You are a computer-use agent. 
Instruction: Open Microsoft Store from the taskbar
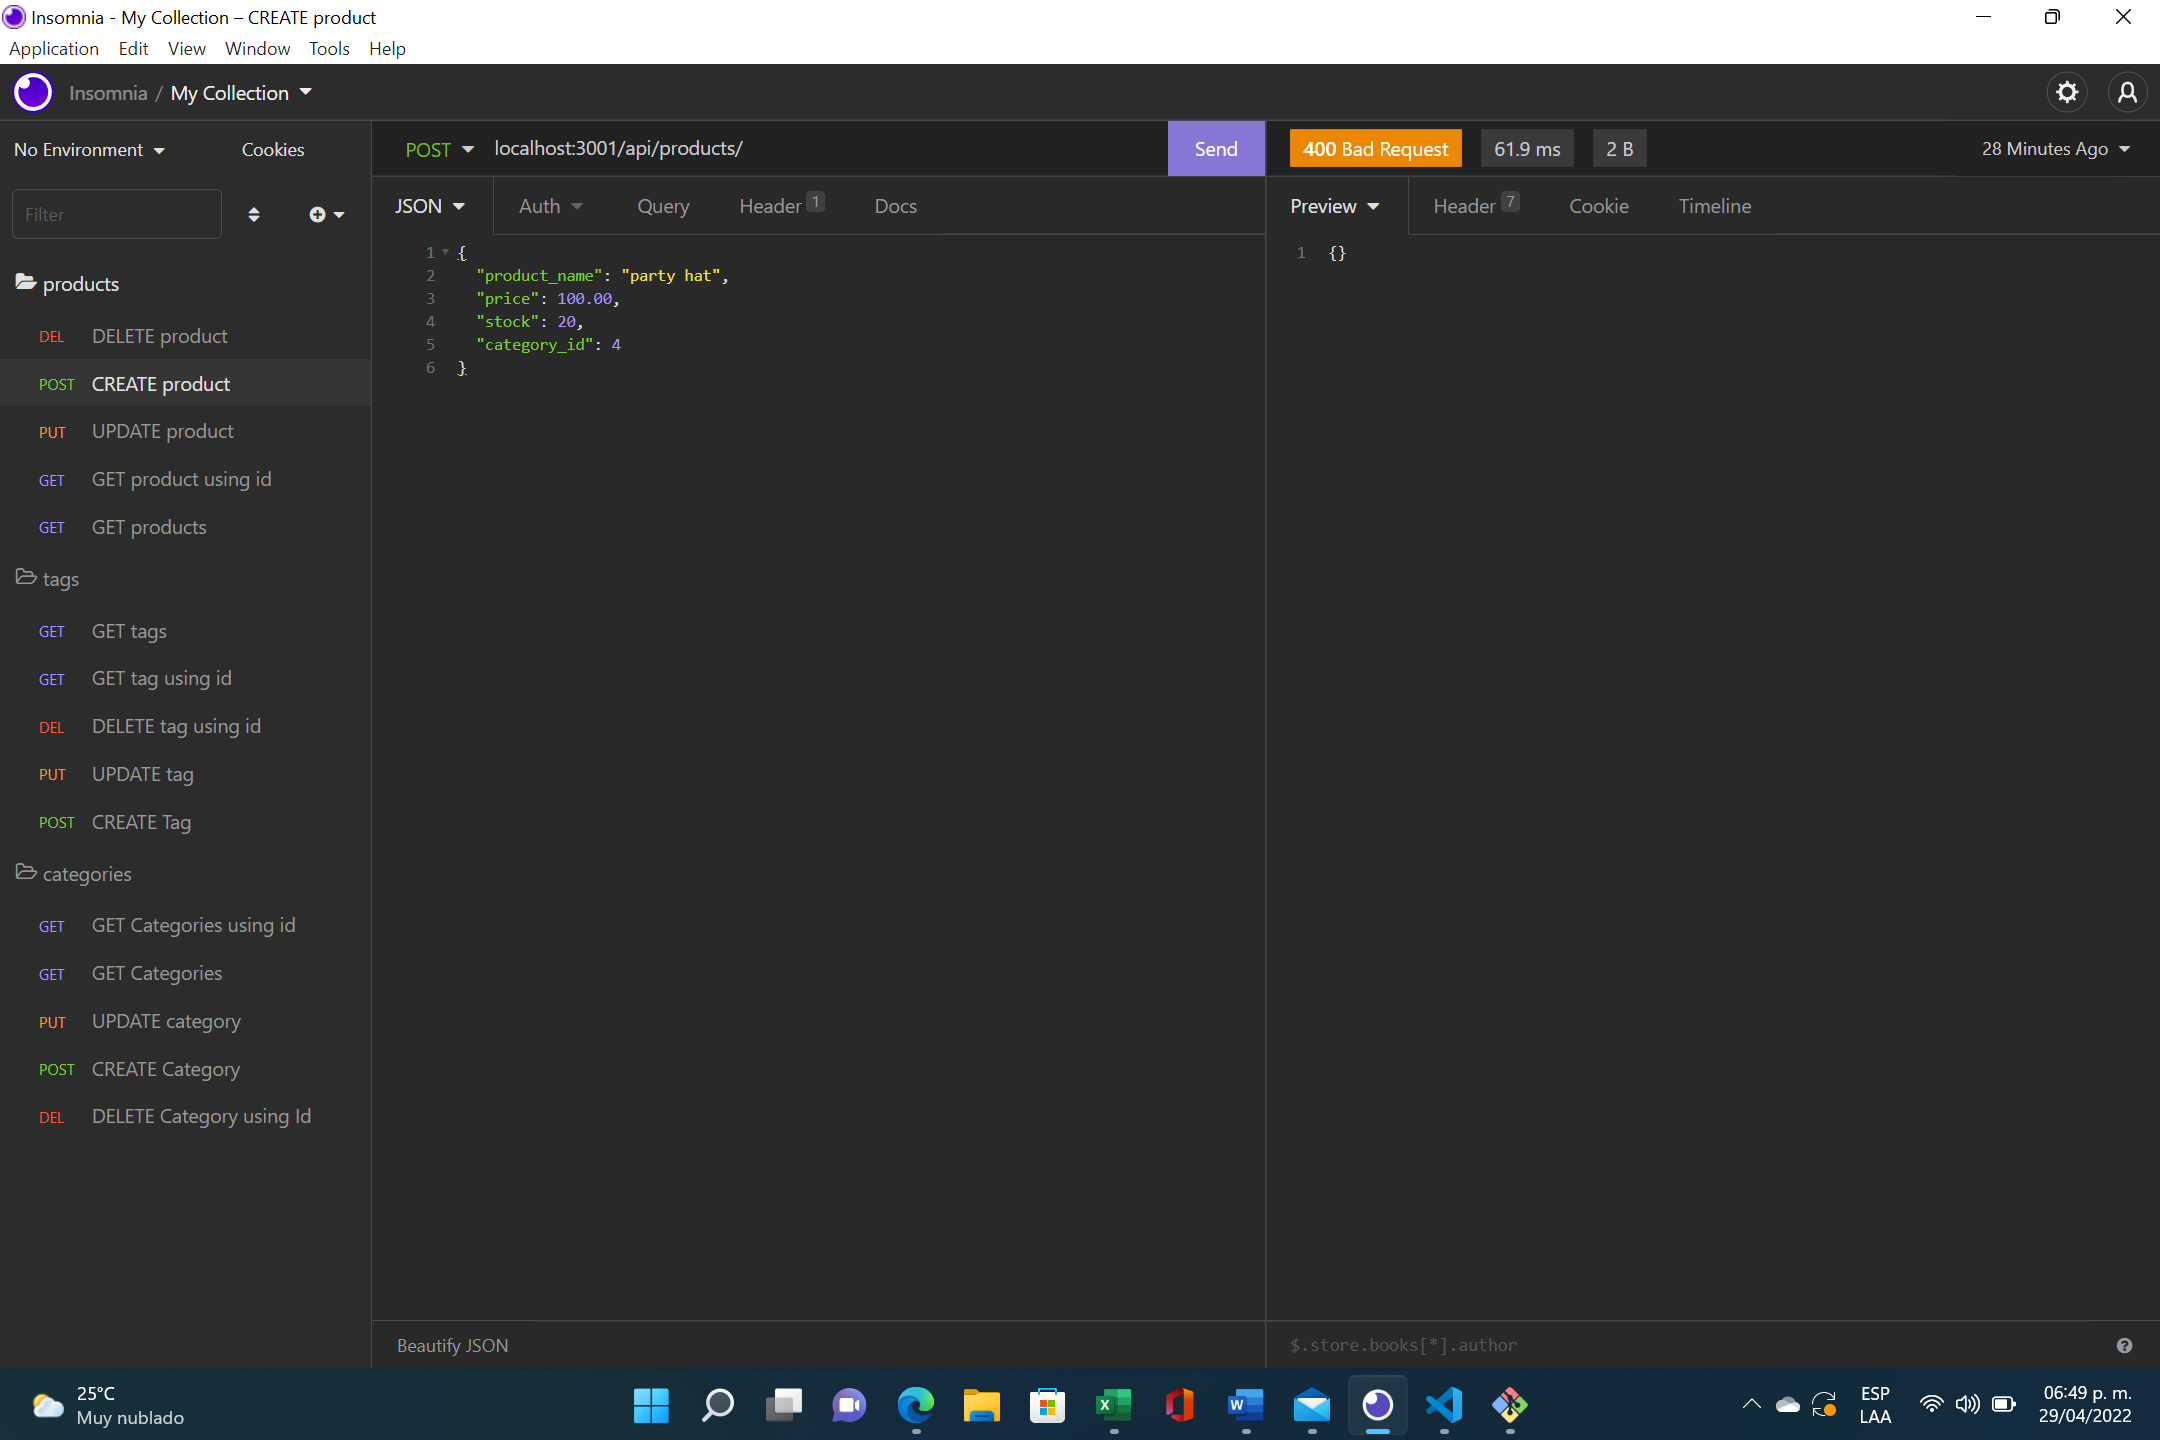tap(1047, 1405)
